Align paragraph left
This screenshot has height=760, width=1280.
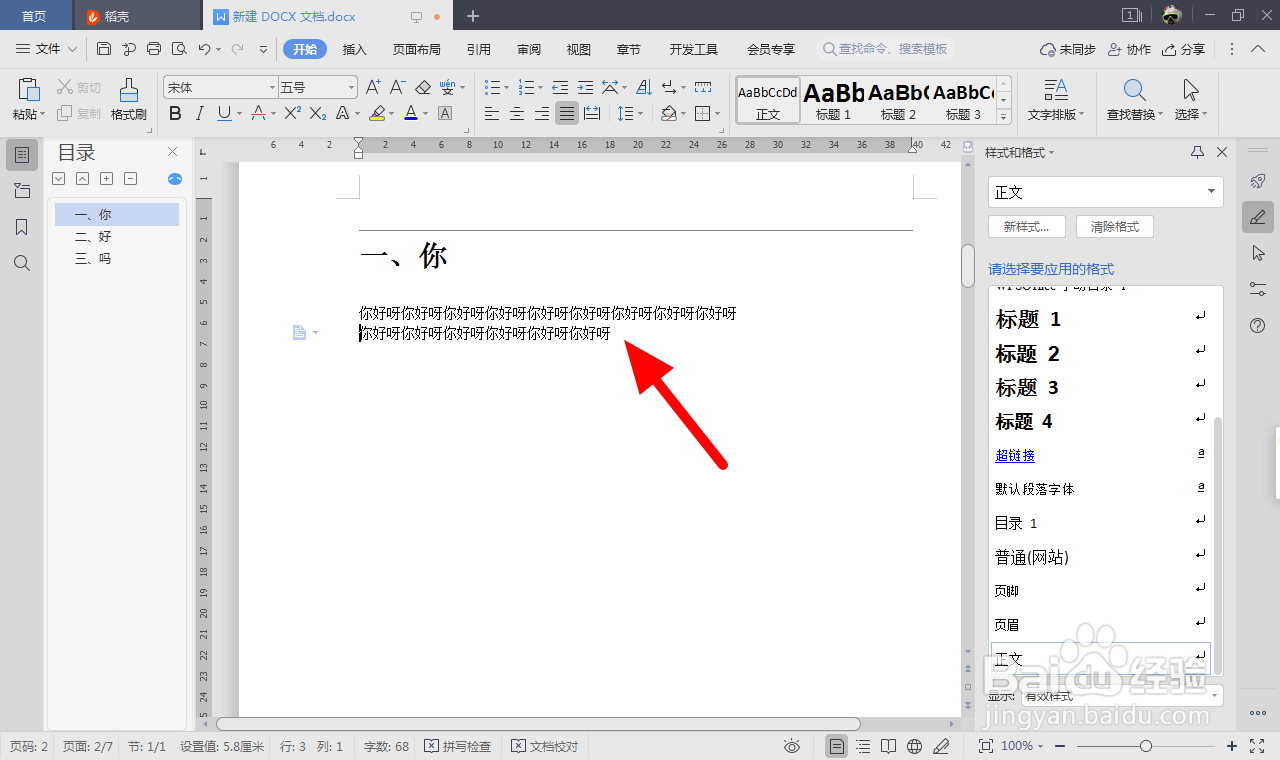point(492,113)
